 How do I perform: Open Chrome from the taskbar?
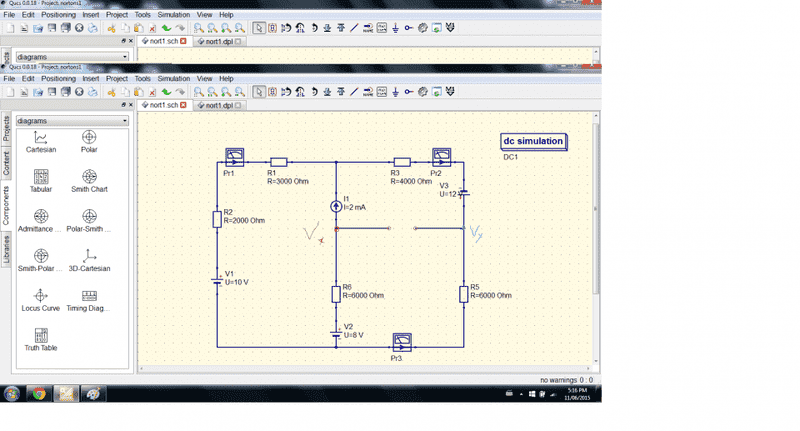(39, 394)
